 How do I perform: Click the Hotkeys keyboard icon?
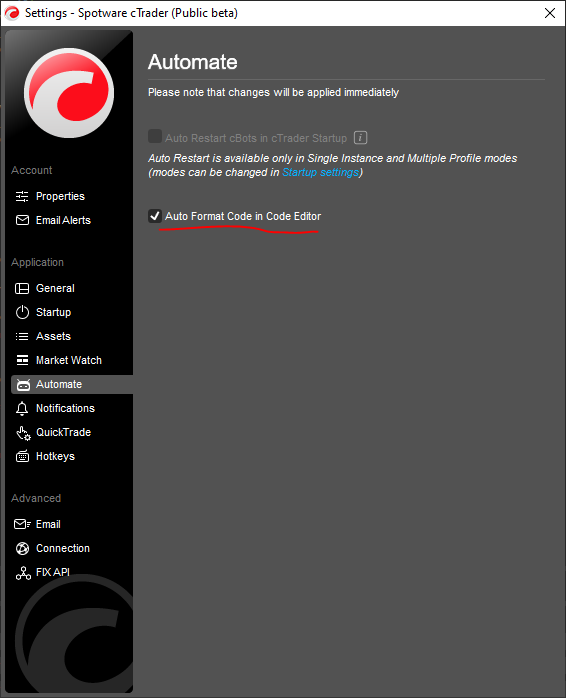(x=22, y=456)
